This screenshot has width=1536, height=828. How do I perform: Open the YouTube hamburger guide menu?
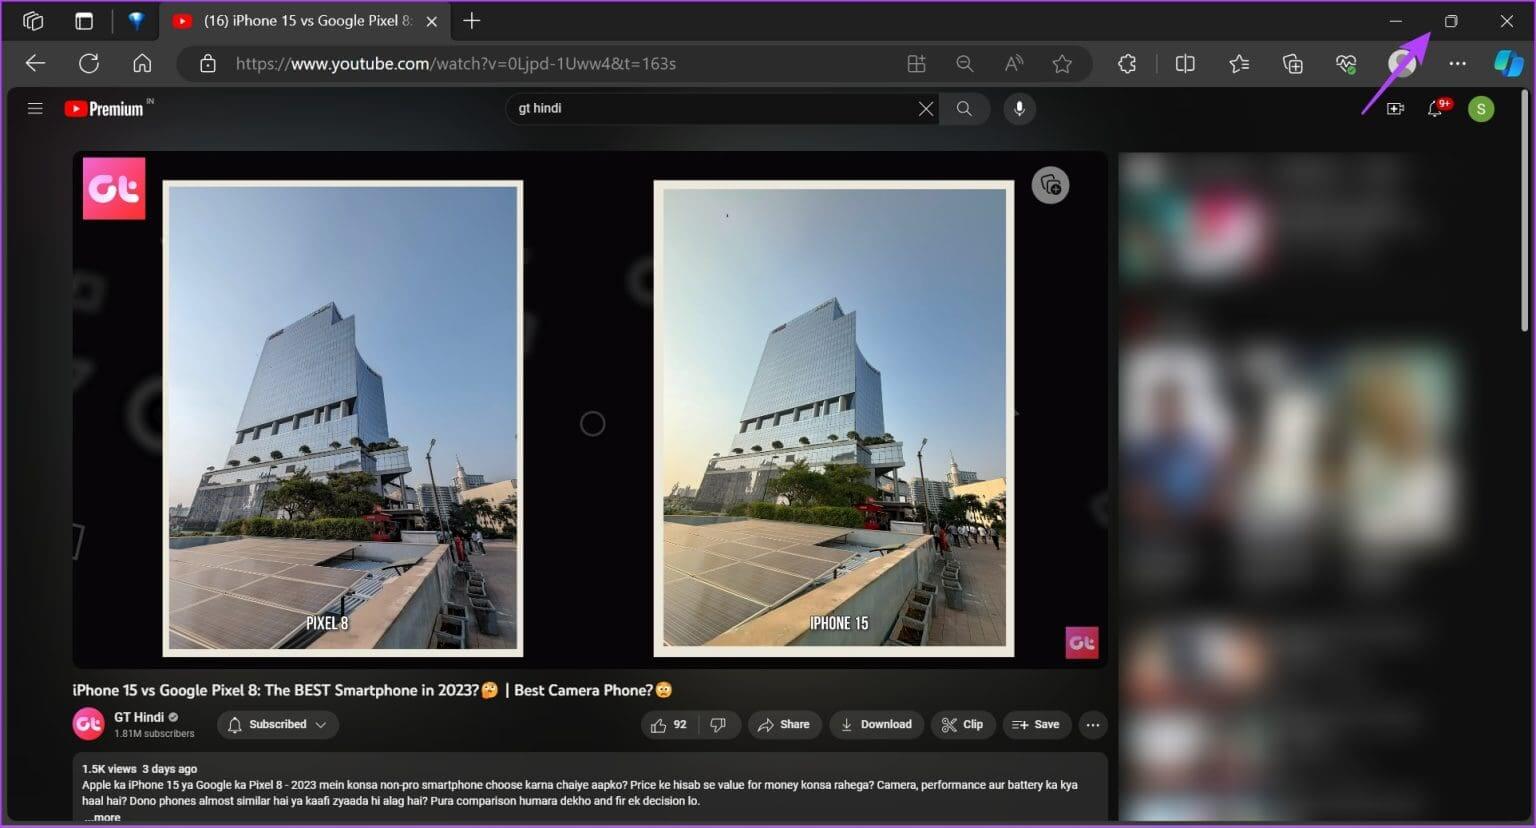pyautogui.click(x=35, y=109)
